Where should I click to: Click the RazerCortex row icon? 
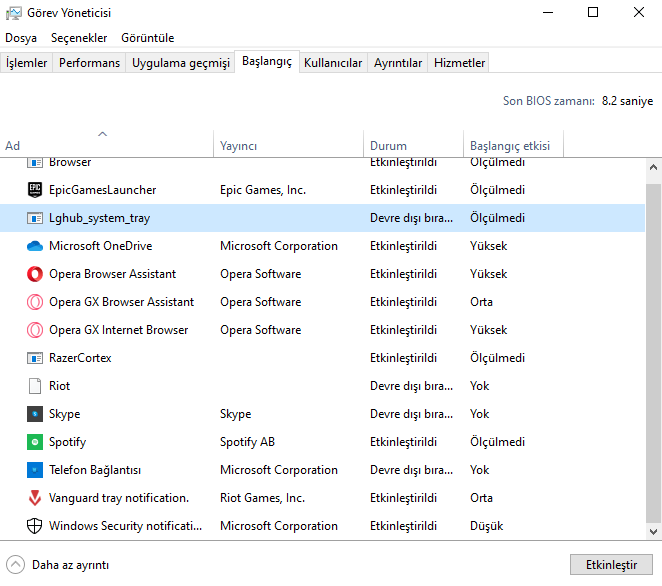35,358
